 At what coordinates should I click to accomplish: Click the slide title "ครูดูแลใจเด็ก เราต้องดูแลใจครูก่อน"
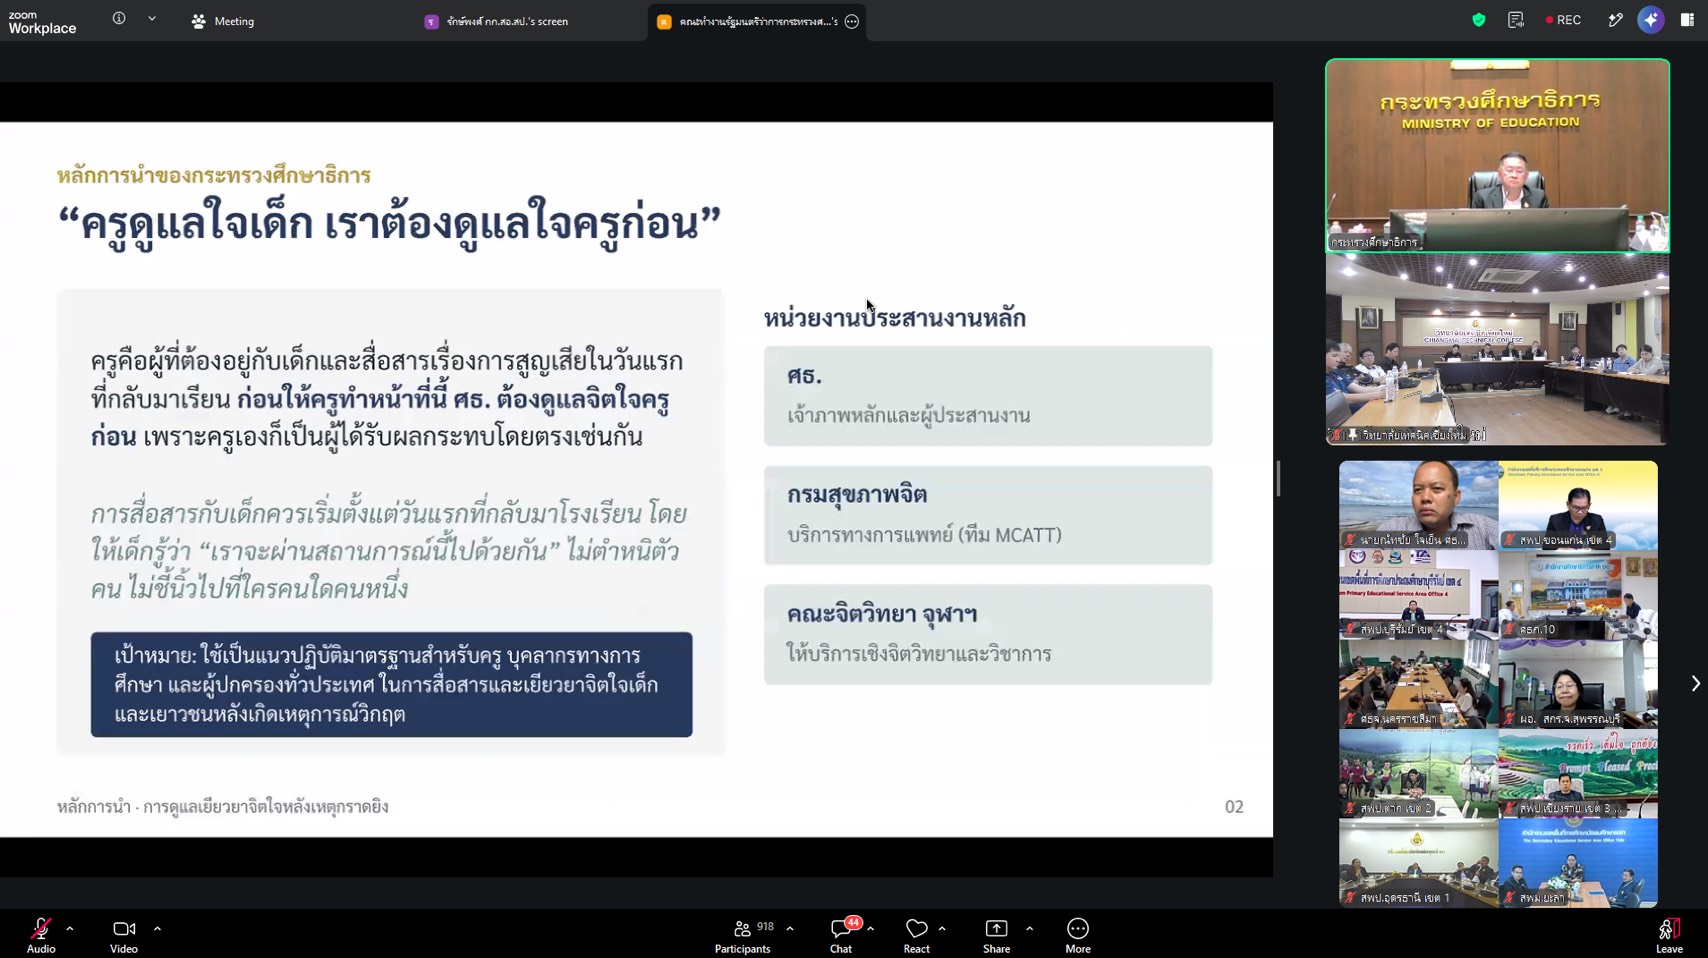(389, 223)
